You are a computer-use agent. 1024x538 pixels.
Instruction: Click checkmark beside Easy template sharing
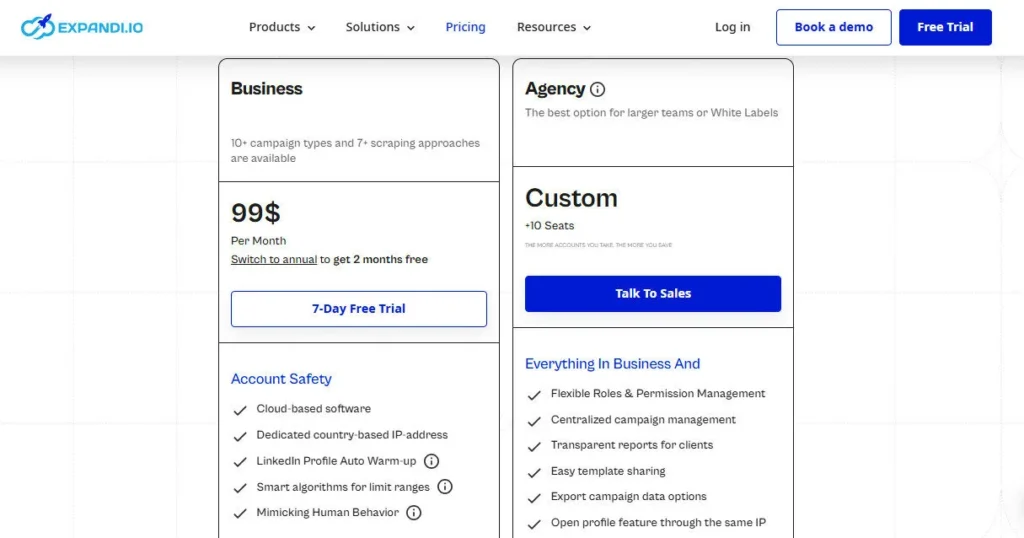[x=534, y=472]
